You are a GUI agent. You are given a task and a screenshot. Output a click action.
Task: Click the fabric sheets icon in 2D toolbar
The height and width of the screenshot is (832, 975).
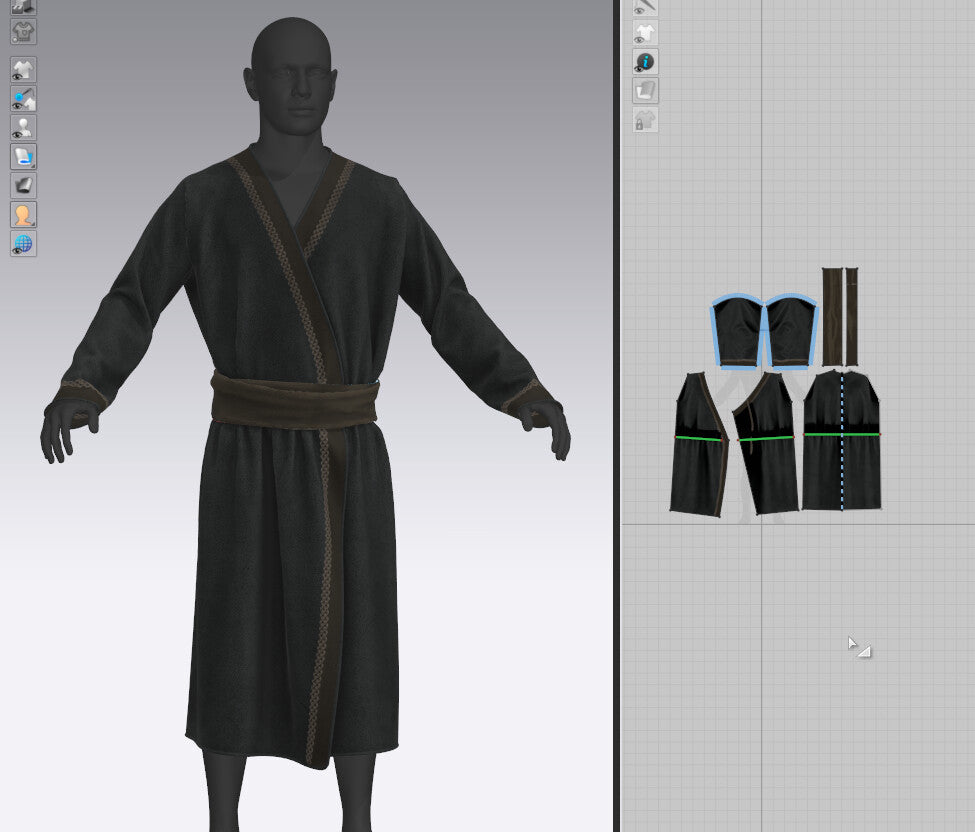pos(645,91)
